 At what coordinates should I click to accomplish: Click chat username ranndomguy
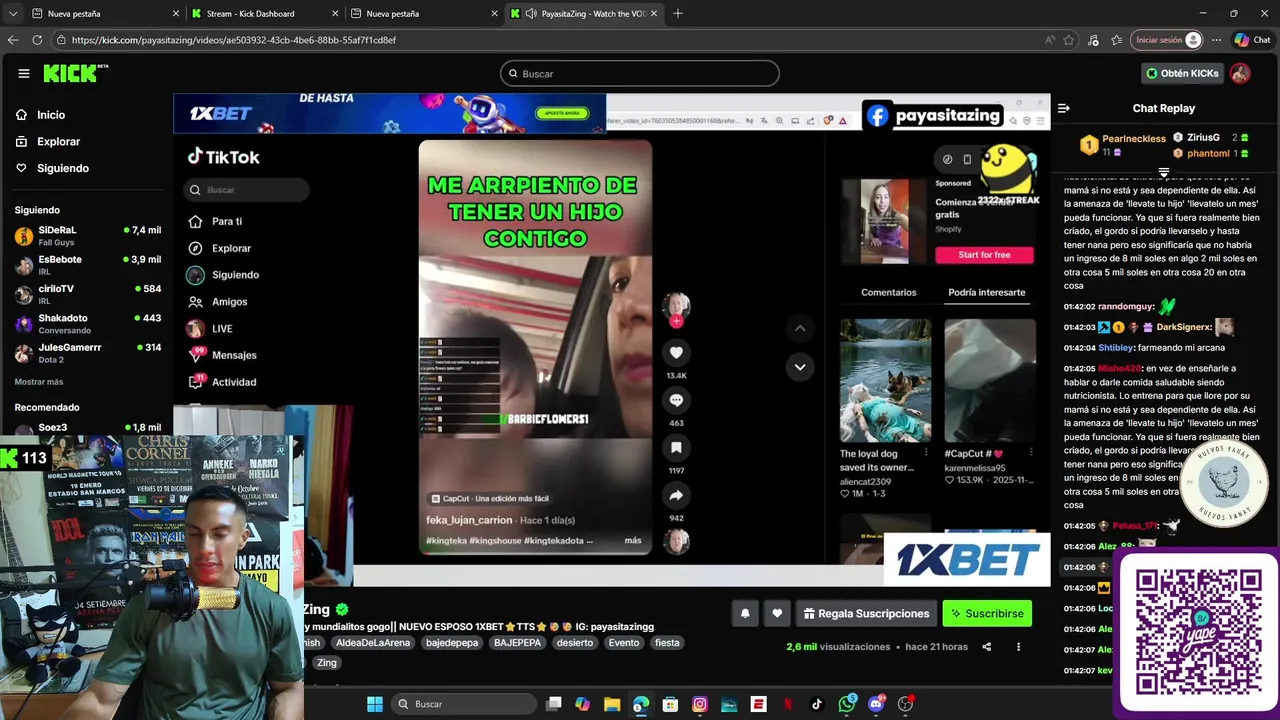[x=1126, y=307]
